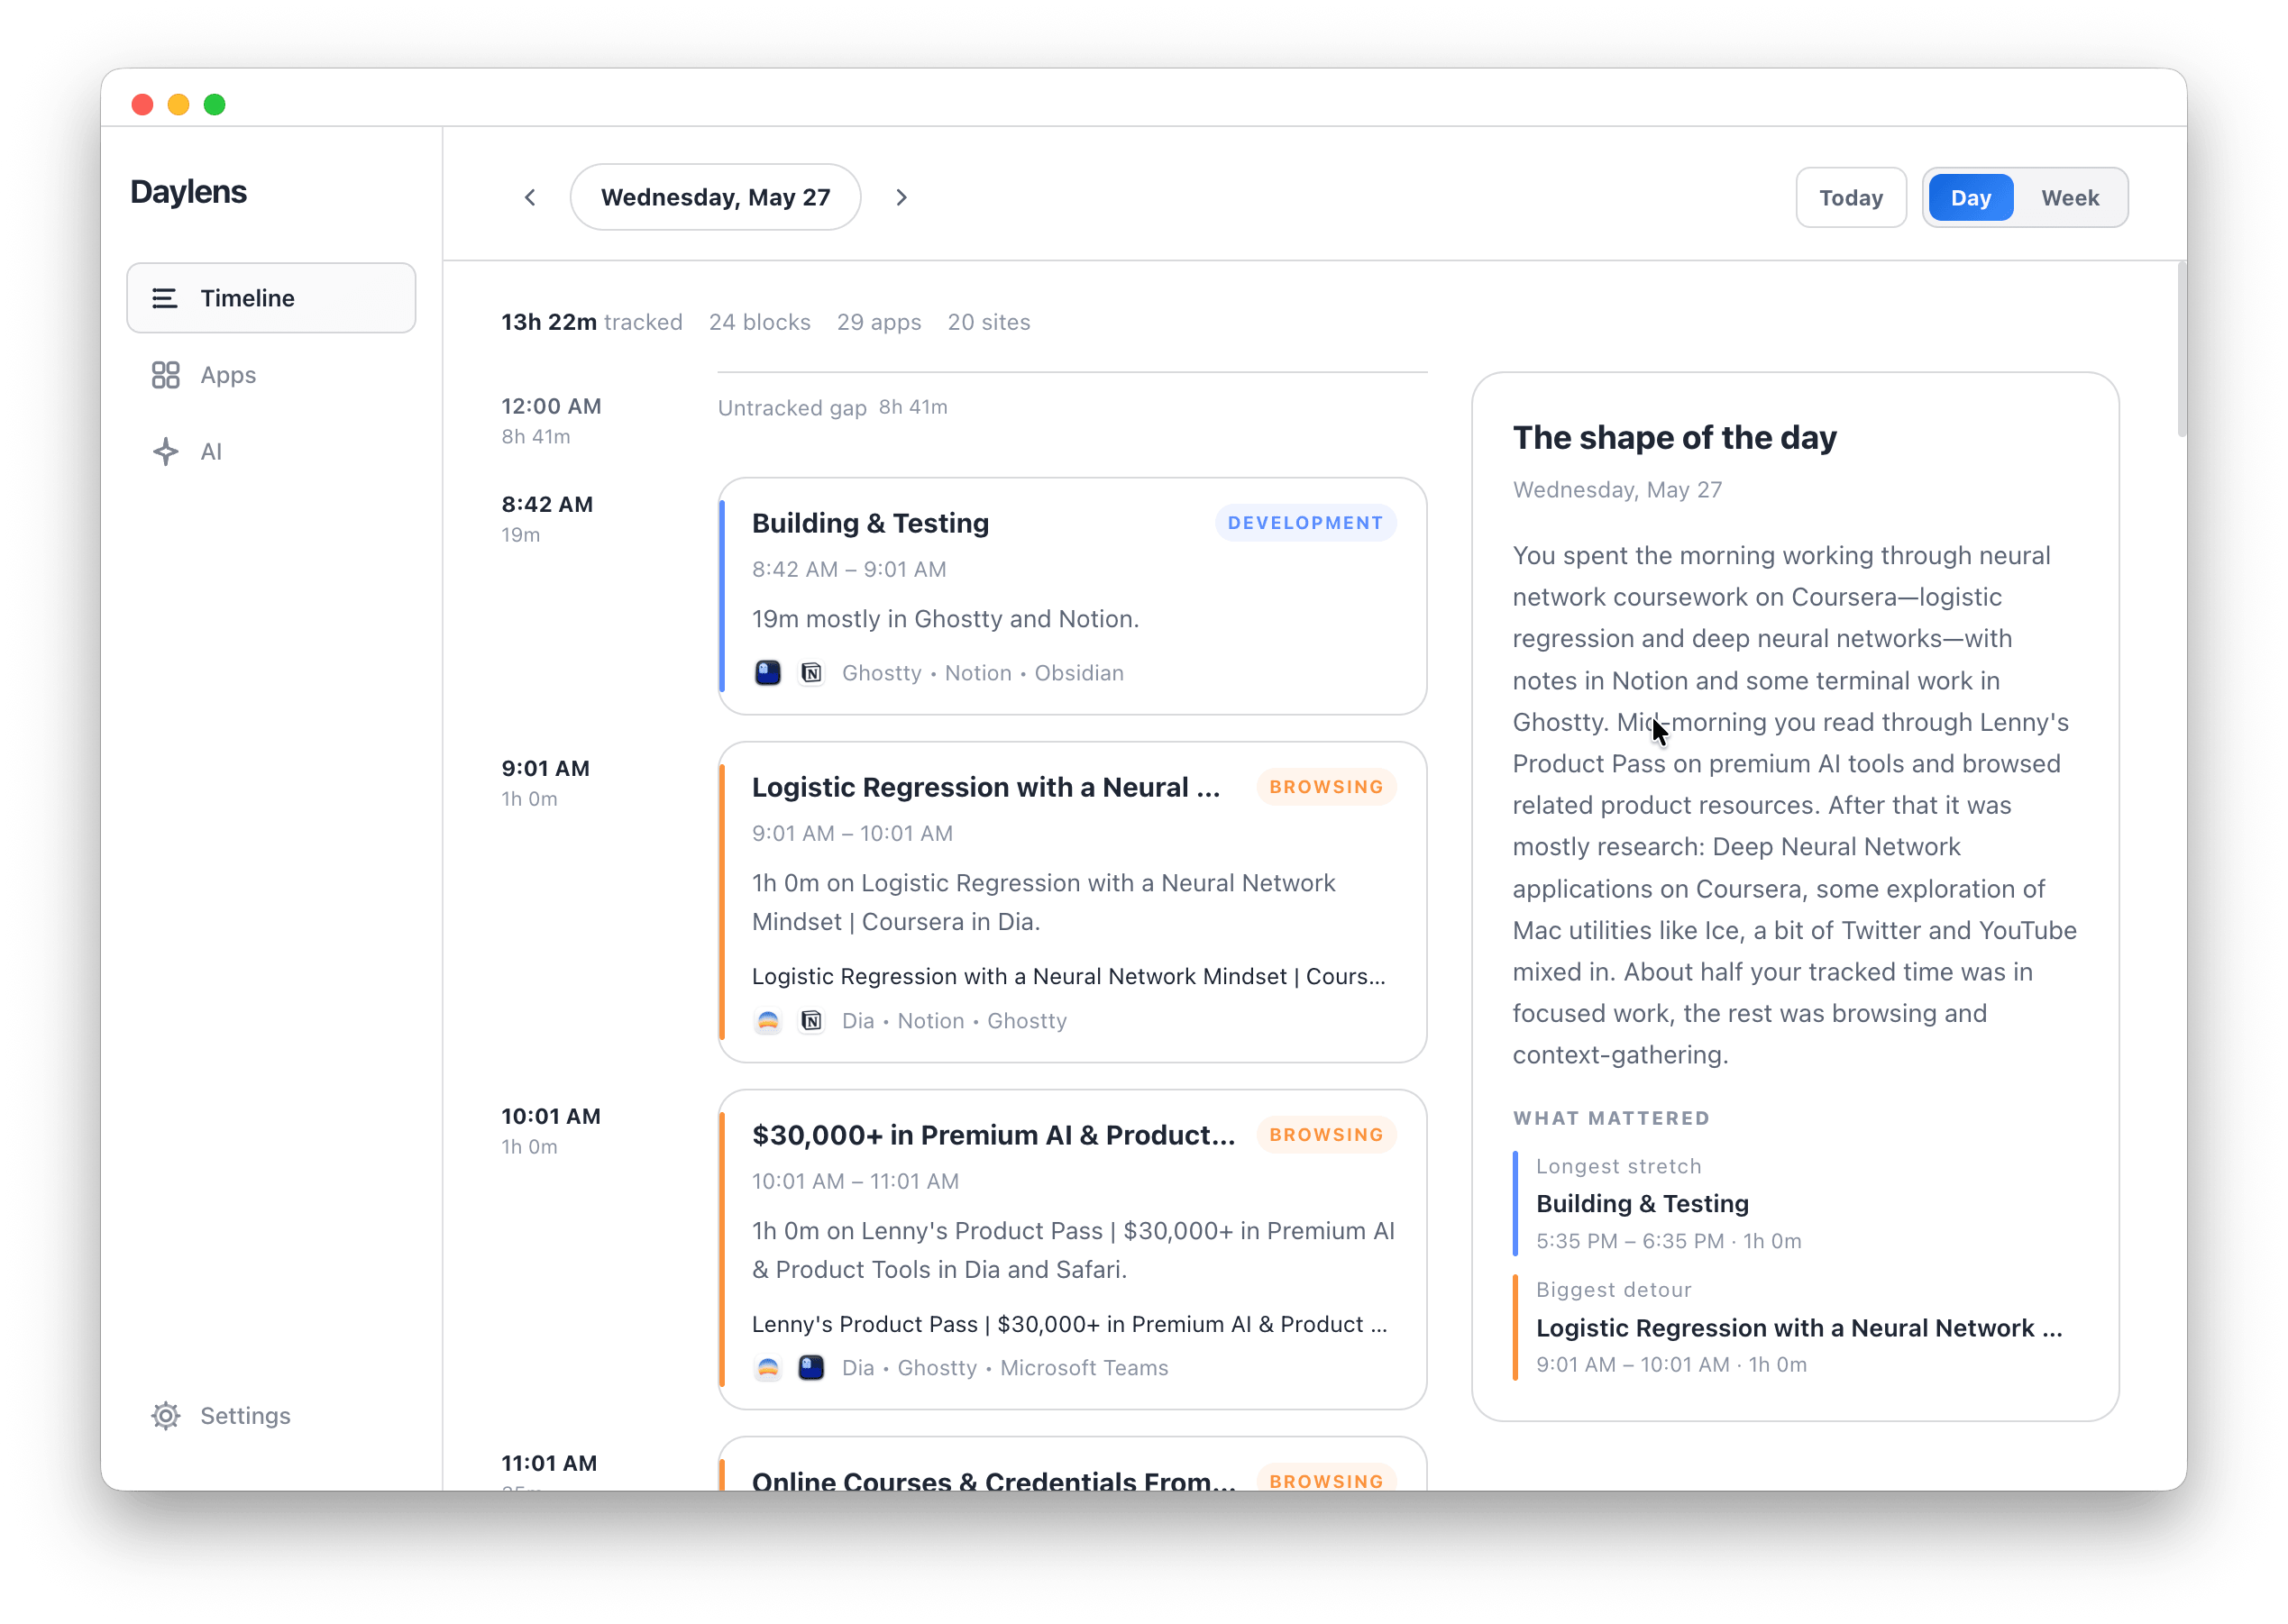Screen dimensions: 2288x1624
Task: Open the $30,000+ in Premium AI block
Action: tap(1072, 1250)
